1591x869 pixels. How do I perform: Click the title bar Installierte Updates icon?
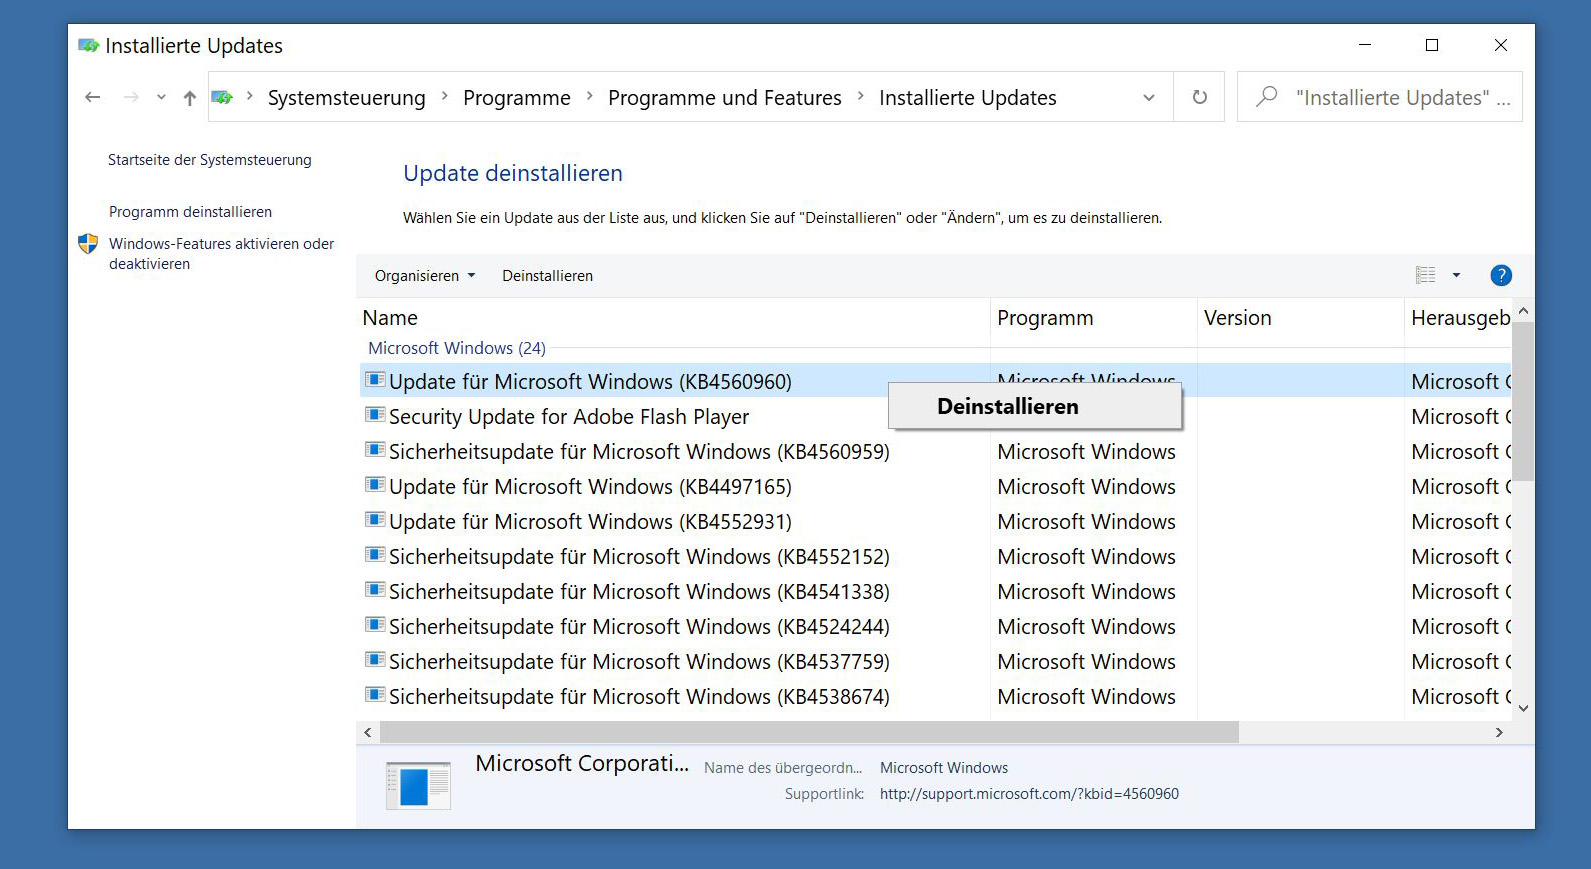[88, 45]
